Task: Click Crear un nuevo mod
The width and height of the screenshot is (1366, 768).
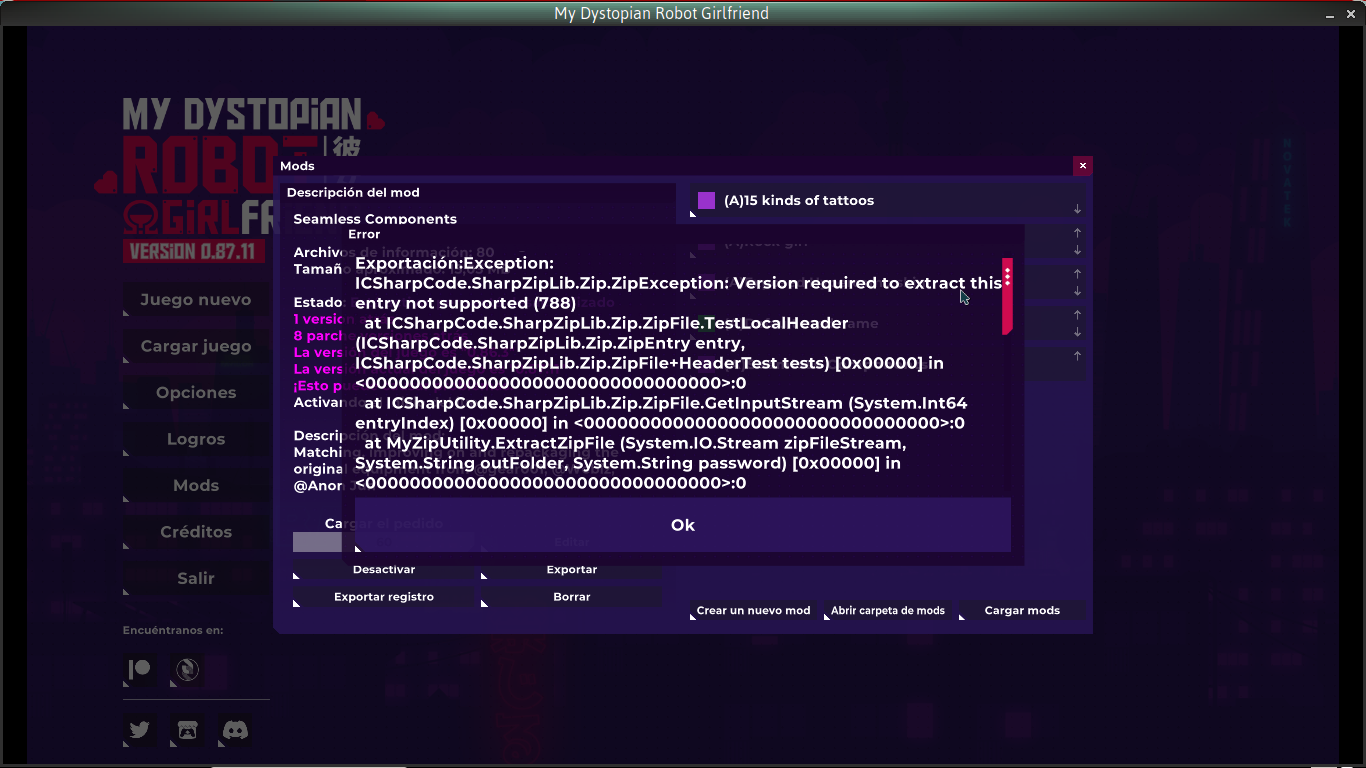Action: pos(754,610)
